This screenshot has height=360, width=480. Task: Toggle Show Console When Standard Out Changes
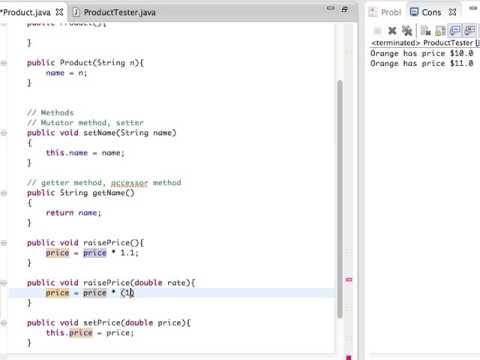click(455, 31)
